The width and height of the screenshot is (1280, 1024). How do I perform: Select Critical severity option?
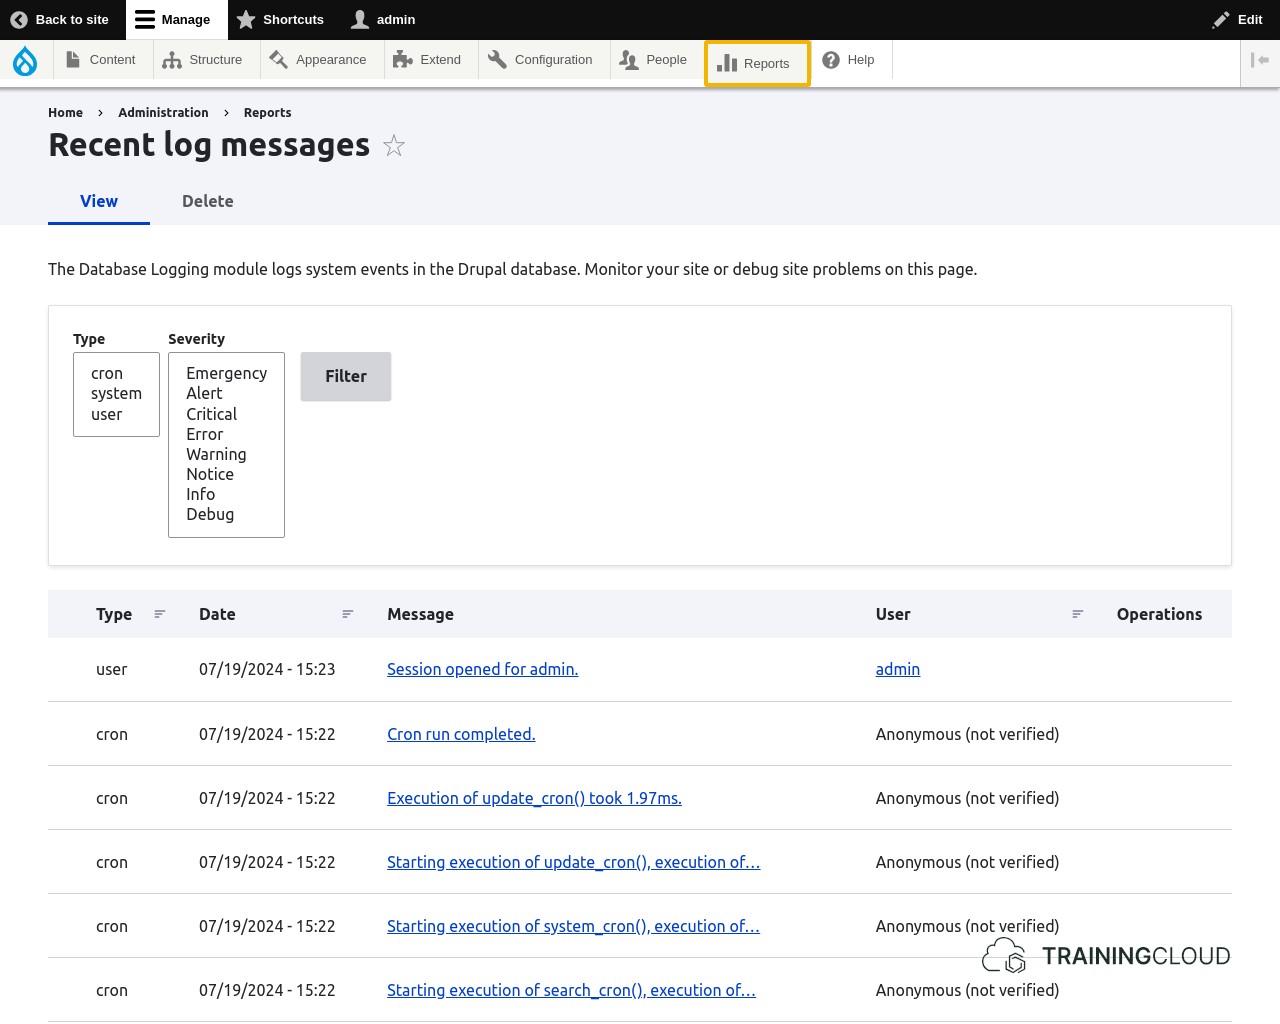(226, 414)
